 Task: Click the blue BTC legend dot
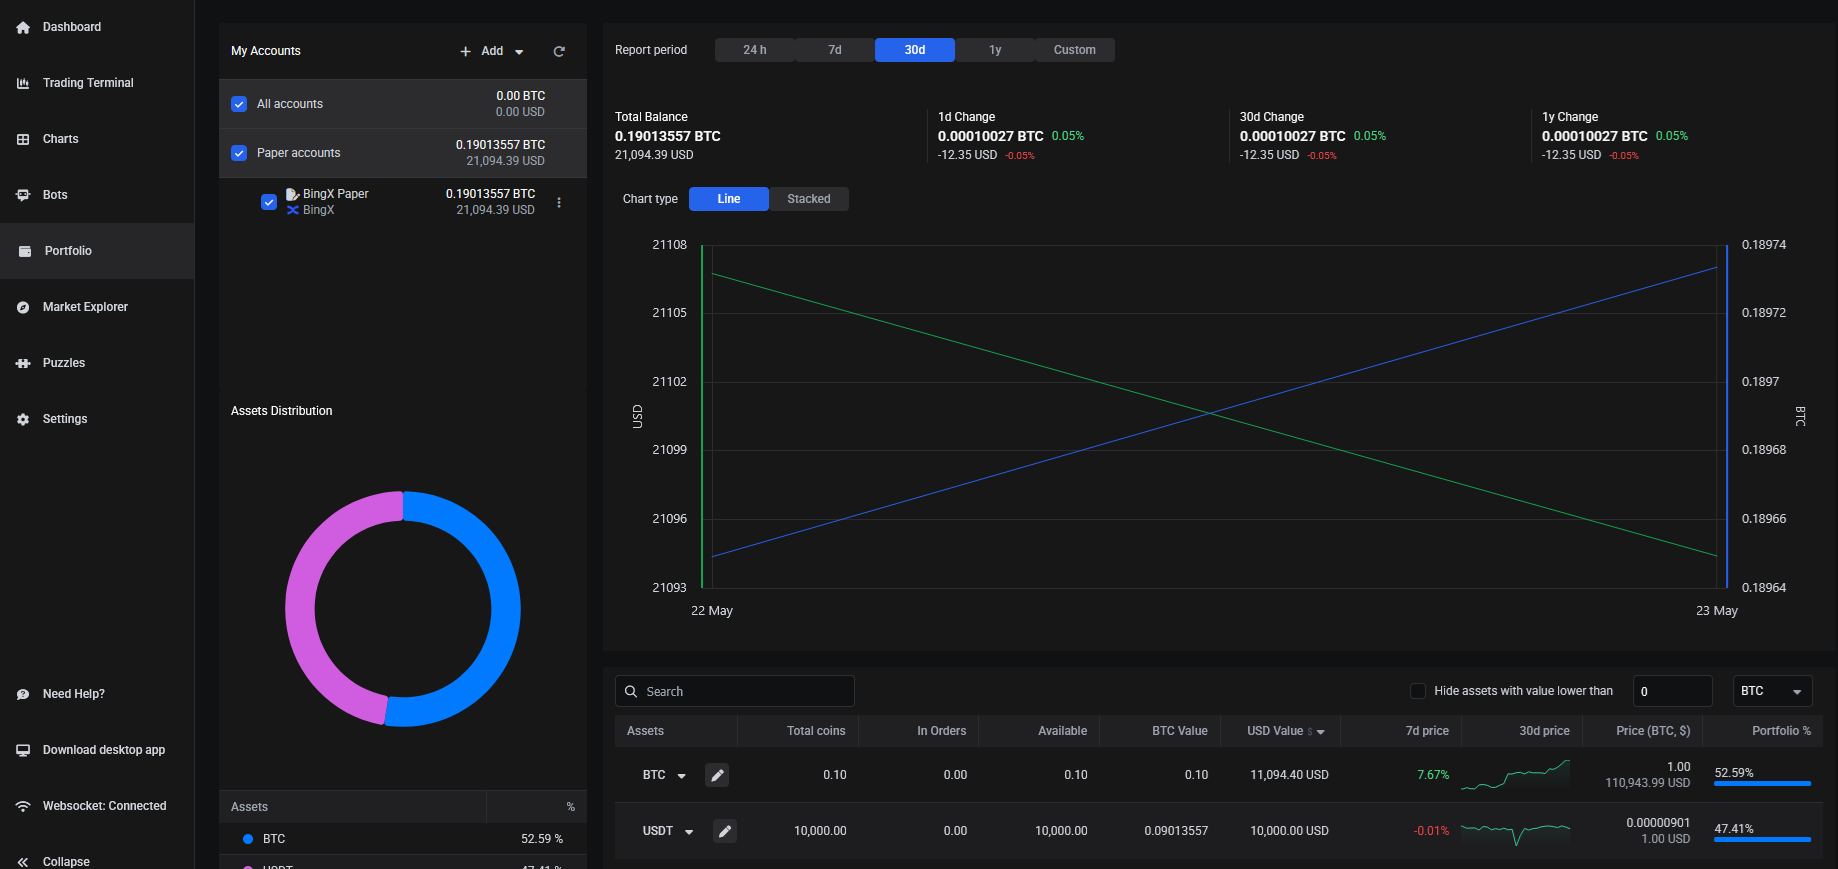coord(248,839)
